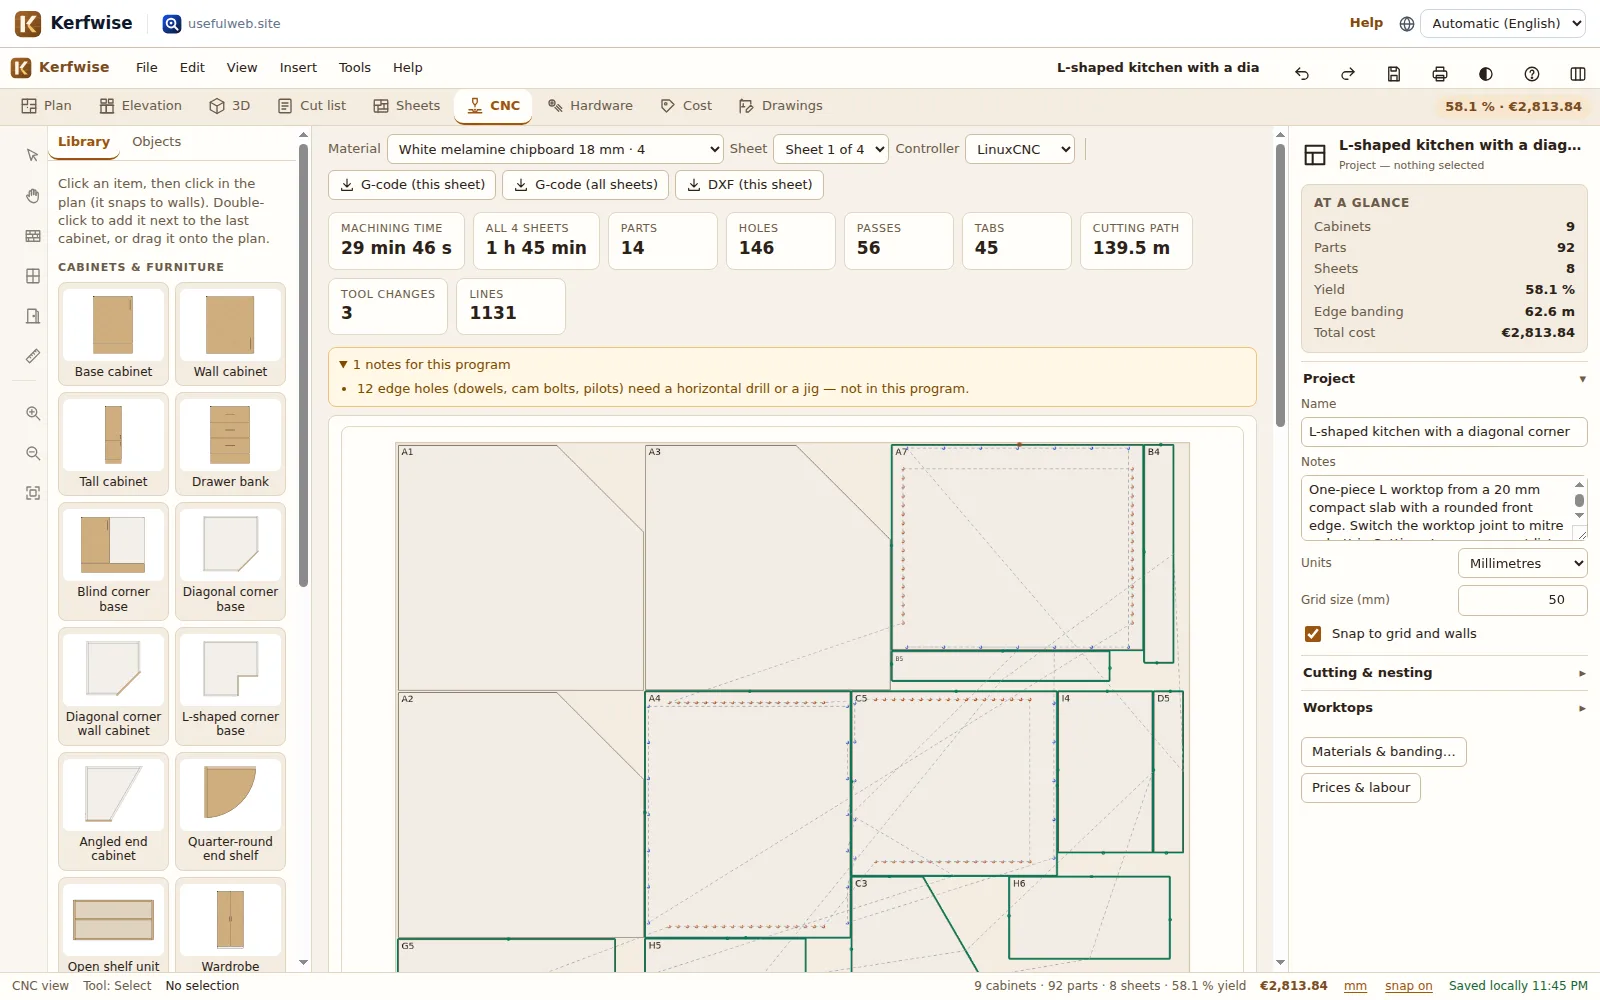Uncheck Snap to grid and walls
The image size is (1600, 1000).
click(x=1313, y=634)
